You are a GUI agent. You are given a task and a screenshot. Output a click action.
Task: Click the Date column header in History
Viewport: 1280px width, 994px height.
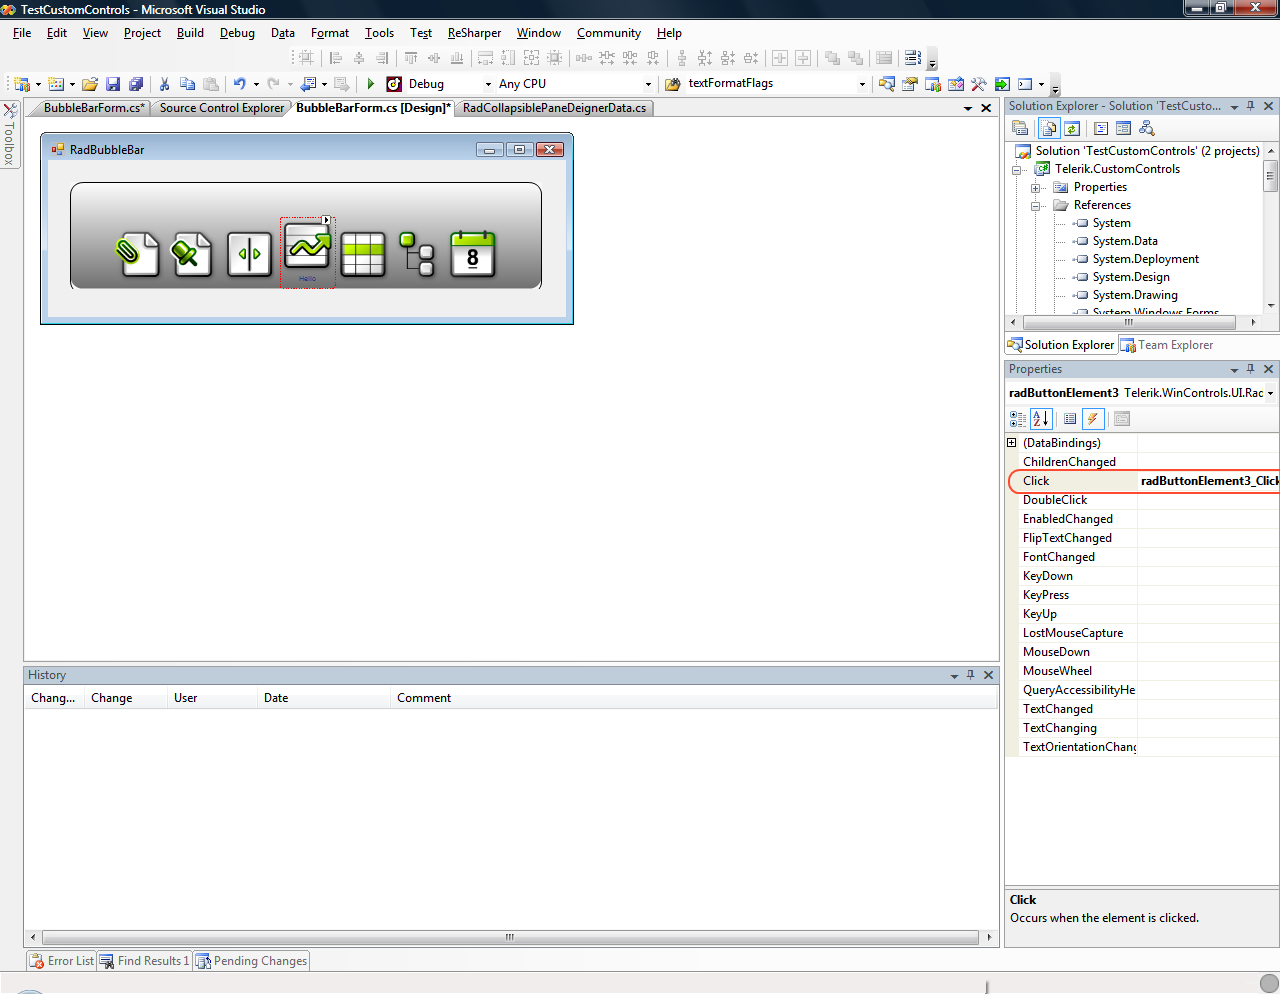click(x=324, y=698)
